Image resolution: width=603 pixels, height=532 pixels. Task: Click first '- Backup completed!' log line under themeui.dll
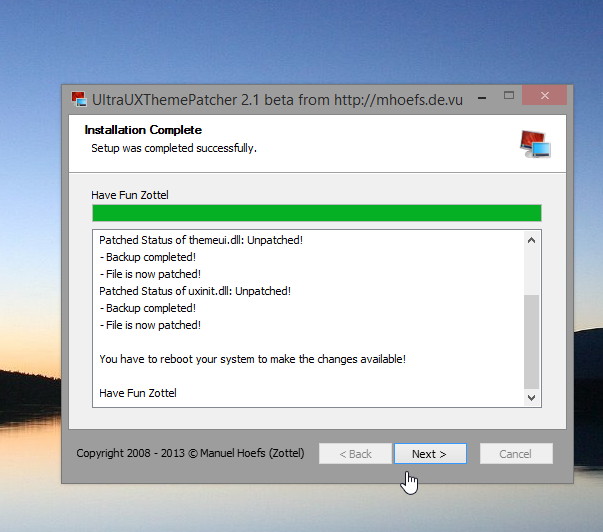[148, 257]
